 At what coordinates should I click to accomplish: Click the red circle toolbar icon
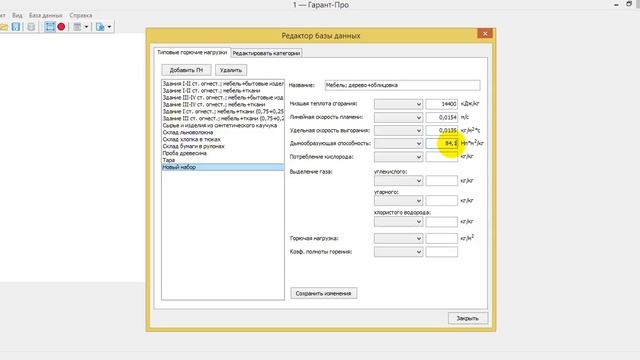click(61, 27)
